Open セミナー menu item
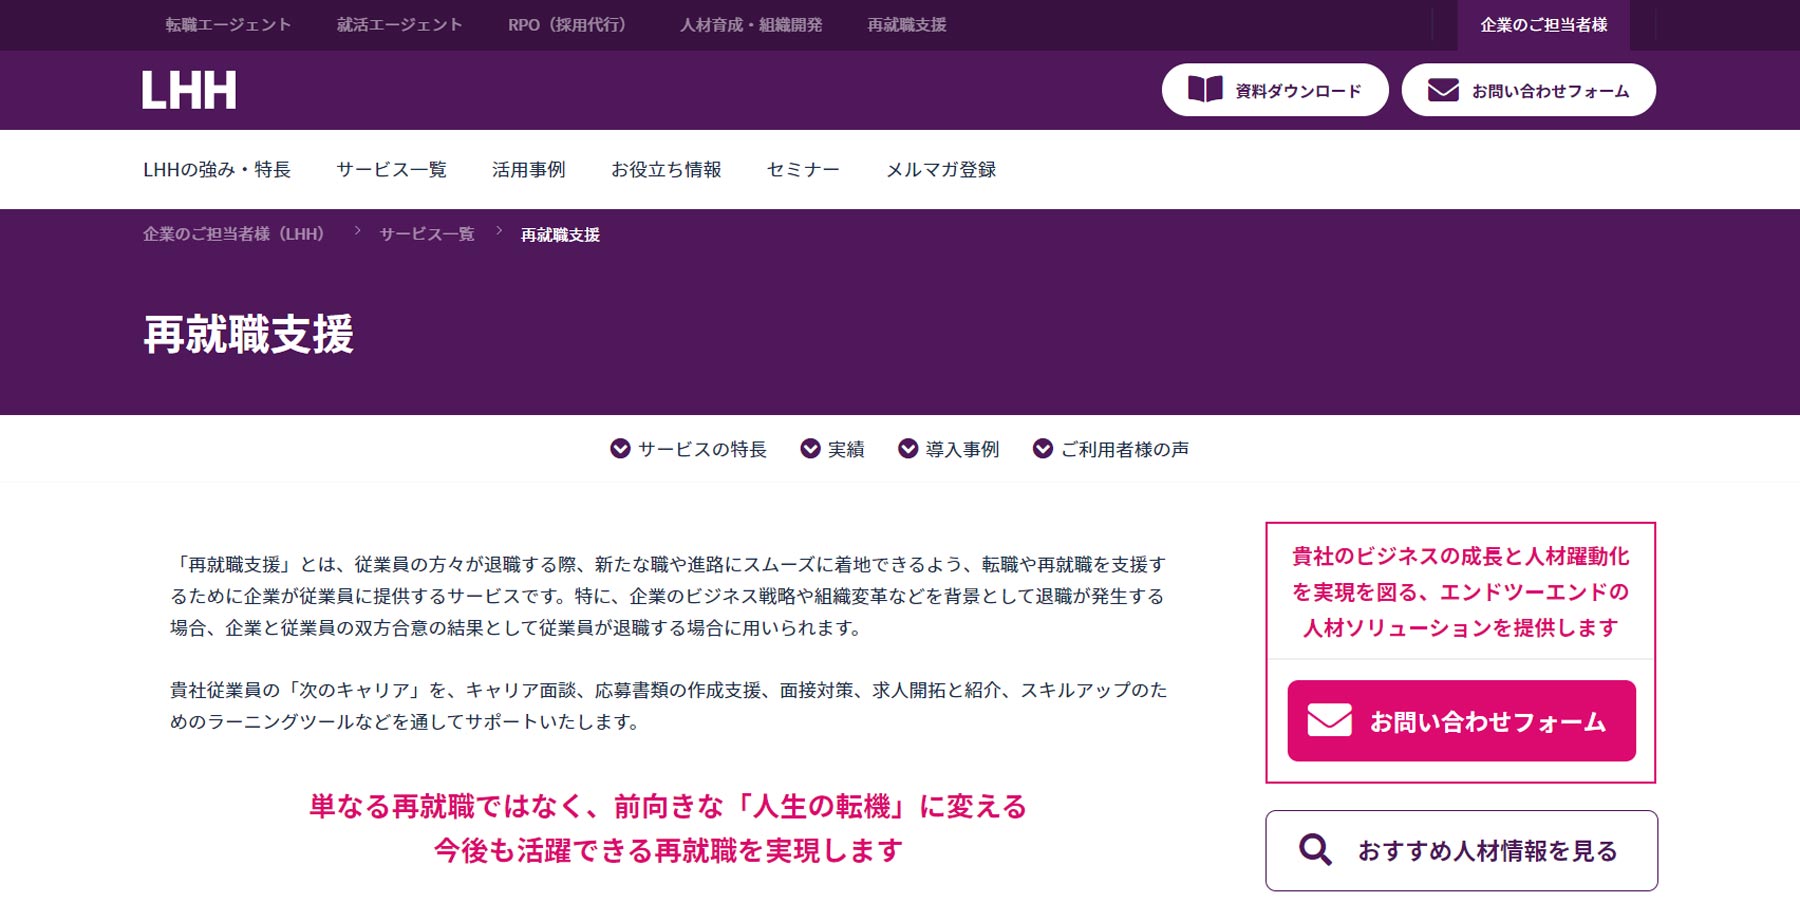 (x=803, y=170)
